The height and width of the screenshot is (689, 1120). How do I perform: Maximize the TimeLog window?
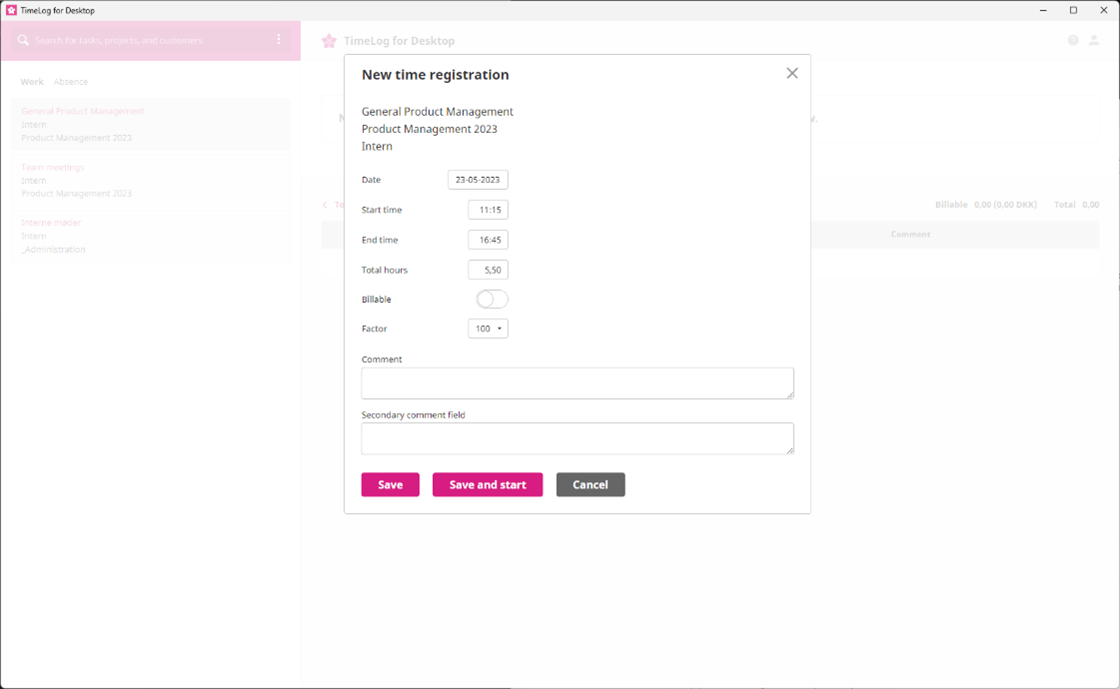point(1073,10)
